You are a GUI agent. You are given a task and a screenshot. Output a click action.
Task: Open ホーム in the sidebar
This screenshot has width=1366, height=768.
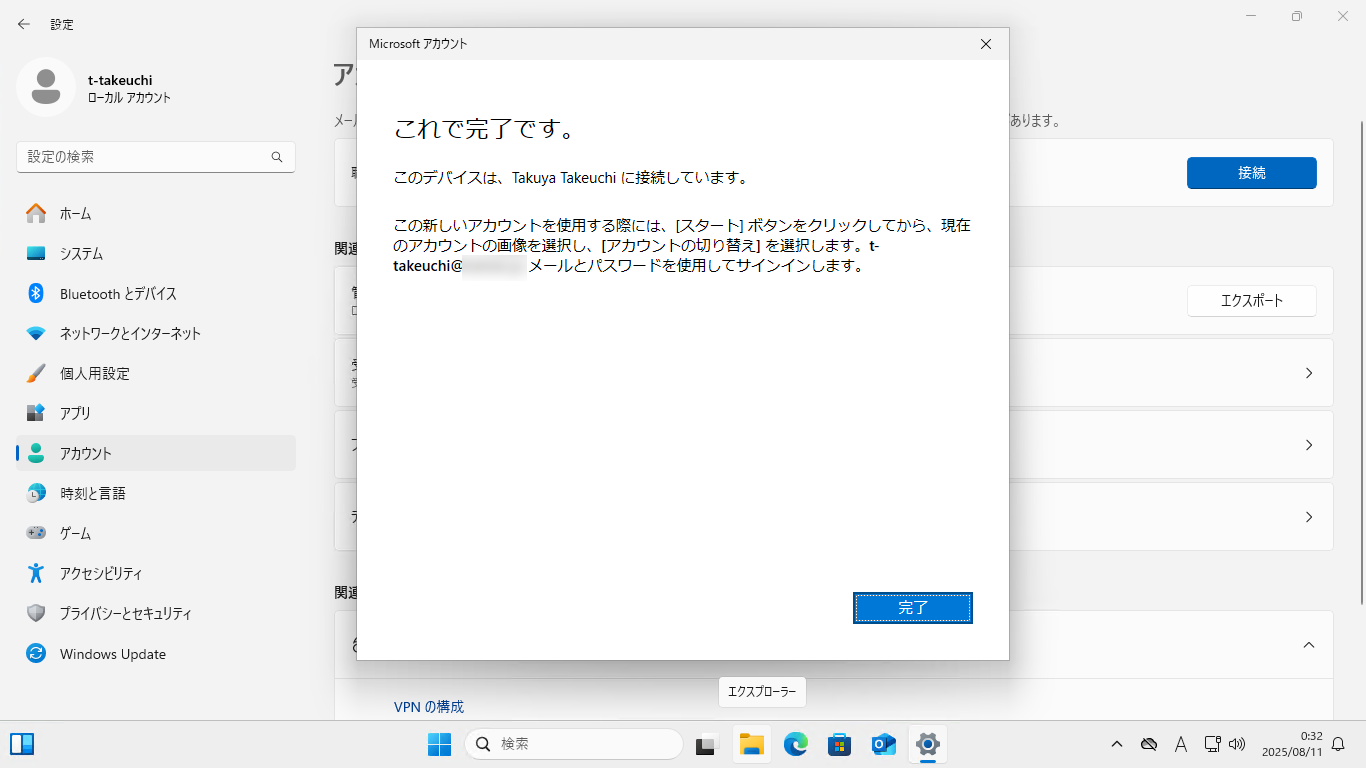156,213
